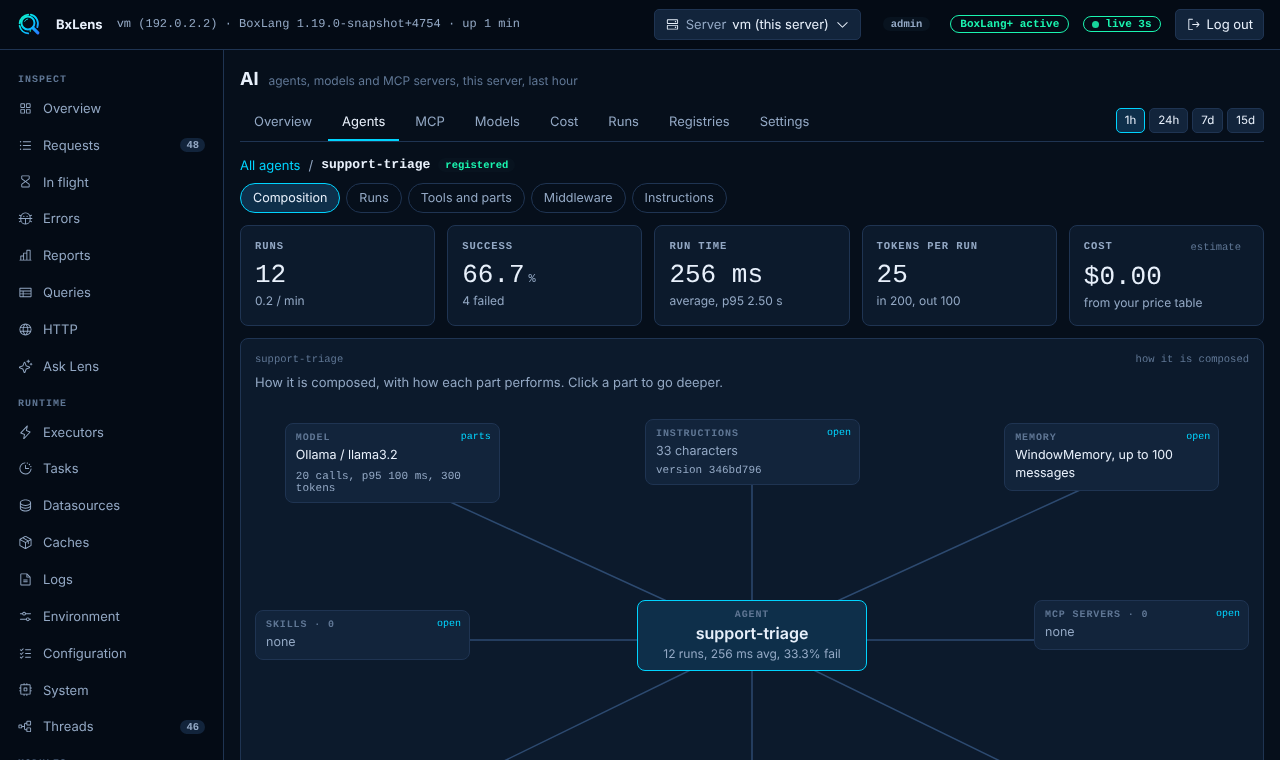The height and width of the screenshot is (760, 1280).
Task: Switch to the Models tab
Action: click(497, 121)
